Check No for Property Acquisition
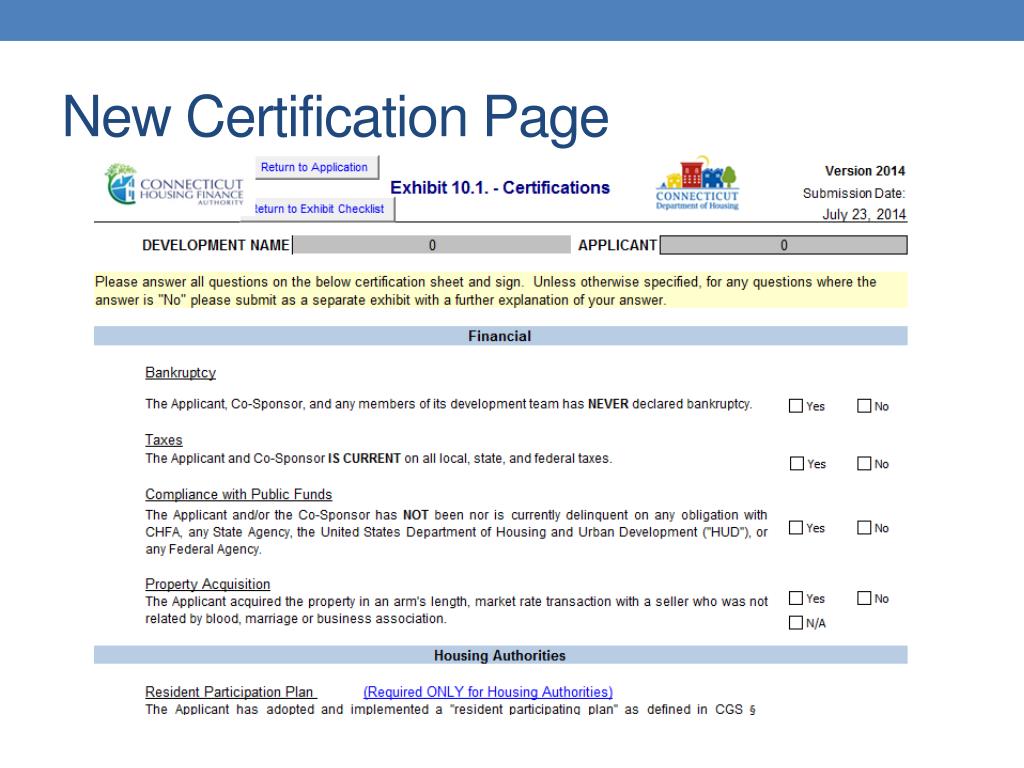 click(x=864, y=598)
